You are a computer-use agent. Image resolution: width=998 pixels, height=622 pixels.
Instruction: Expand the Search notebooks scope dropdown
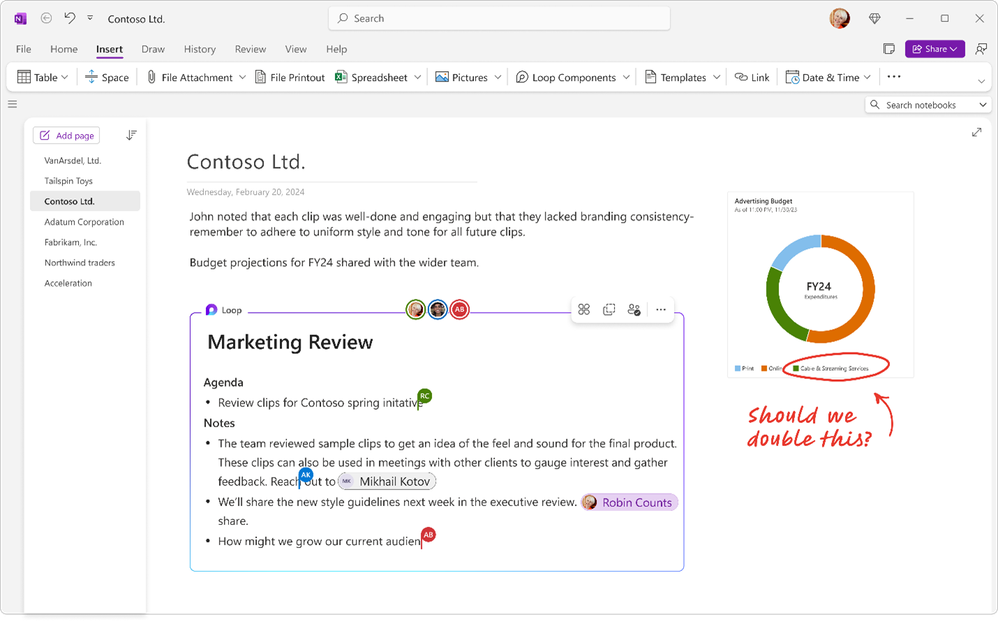point(983,104)
